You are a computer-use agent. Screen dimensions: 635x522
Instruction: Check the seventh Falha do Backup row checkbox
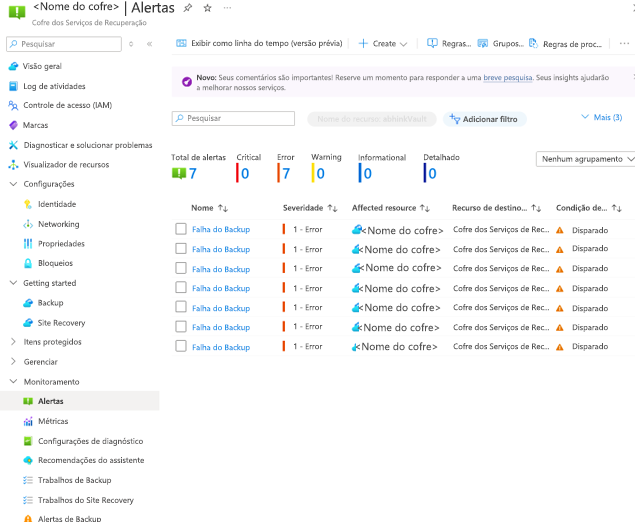pos(181,346)
